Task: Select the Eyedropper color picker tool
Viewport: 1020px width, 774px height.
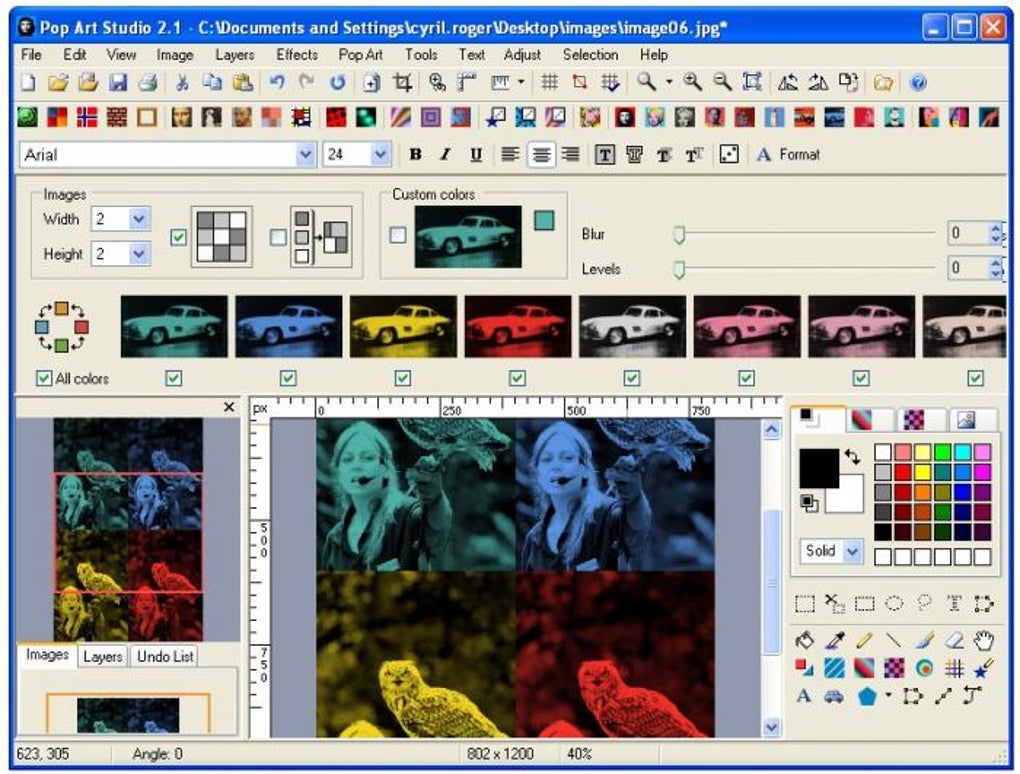Action: tap(835, 641)
